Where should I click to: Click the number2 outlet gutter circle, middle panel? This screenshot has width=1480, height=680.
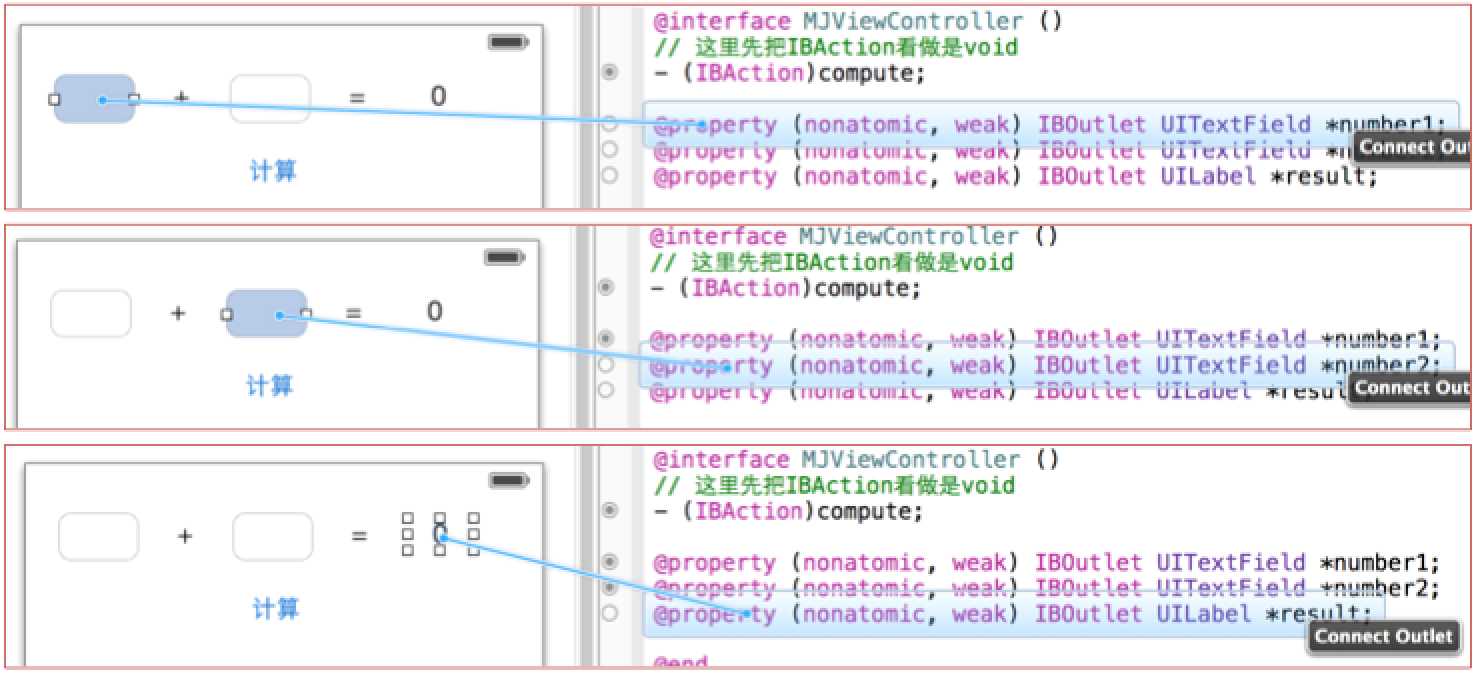tap(605, 365)
